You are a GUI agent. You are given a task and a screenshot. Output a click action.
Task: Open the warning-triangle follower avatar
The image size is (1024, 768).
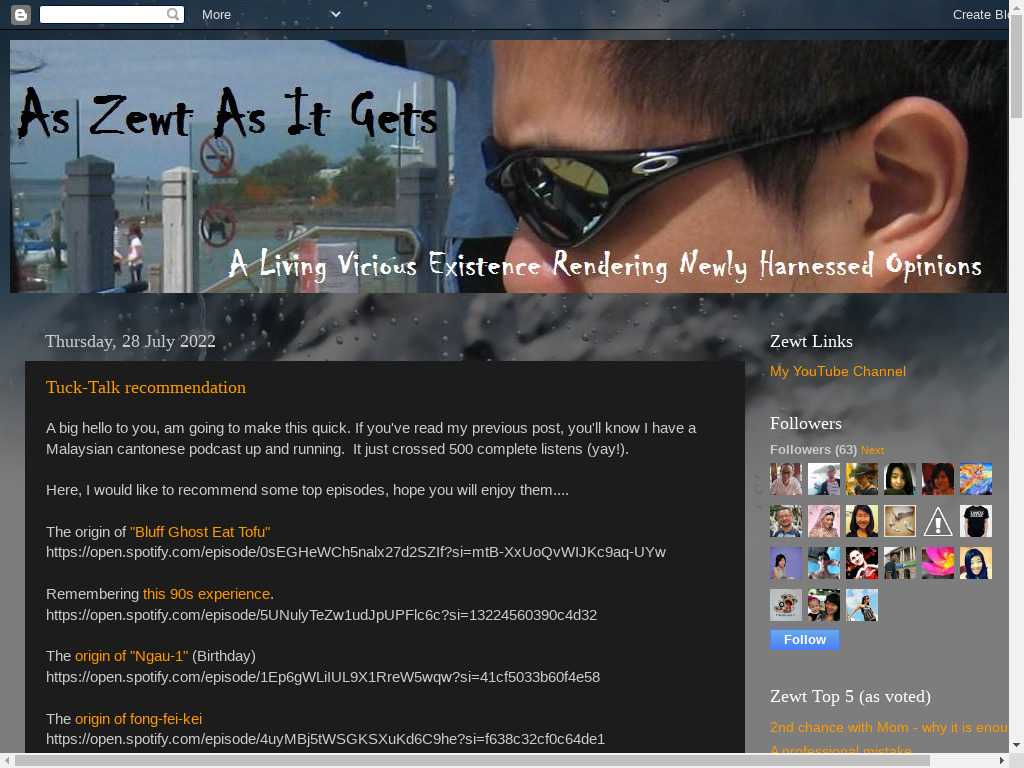(938, 521)
